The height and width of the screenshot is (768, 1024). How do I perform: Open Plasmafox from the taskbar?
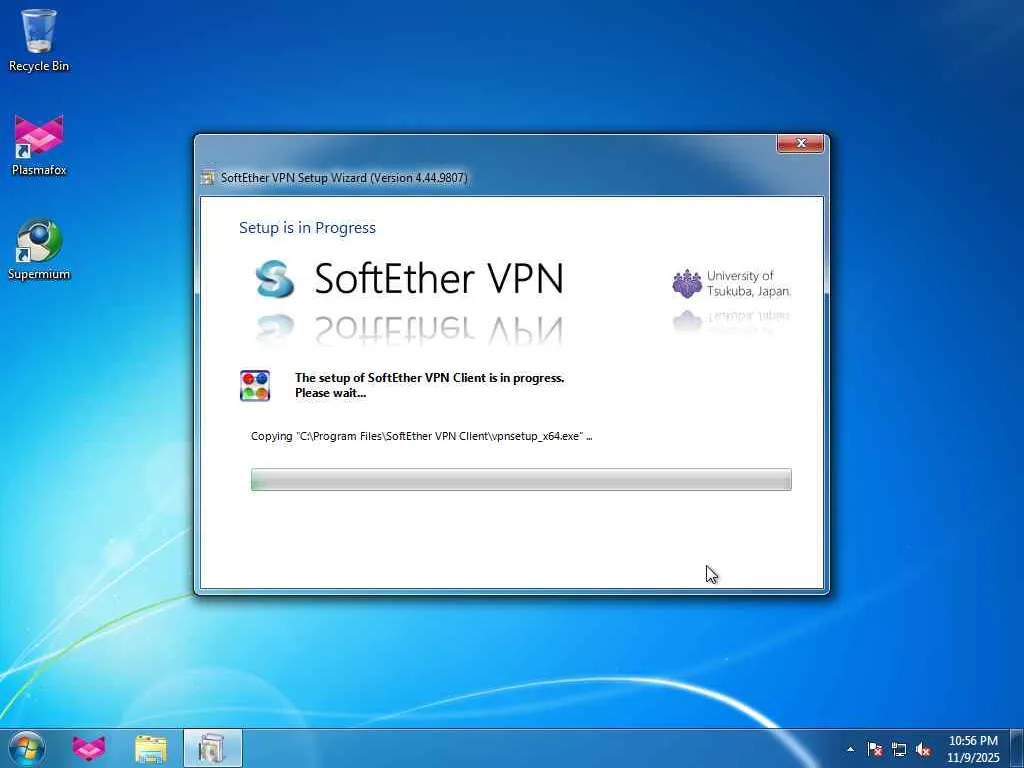click(89, 748)
